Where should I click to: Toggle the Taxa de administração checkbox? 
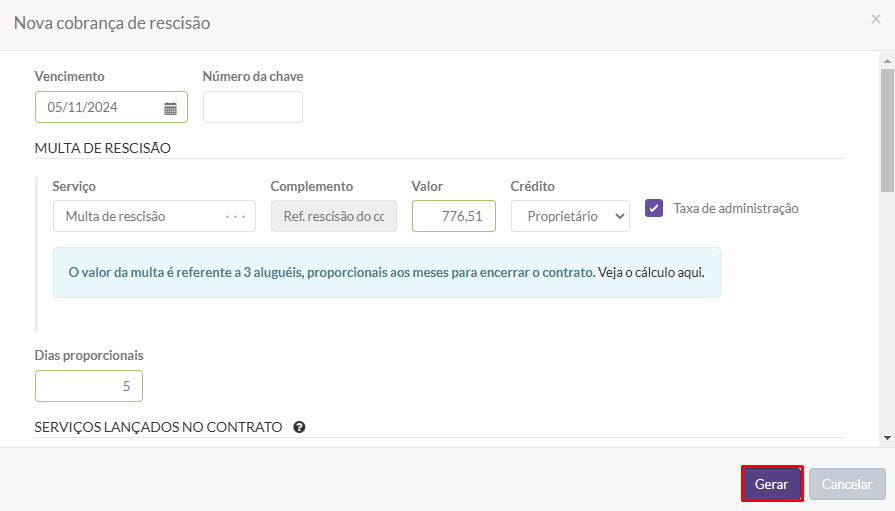coord(654,208)
